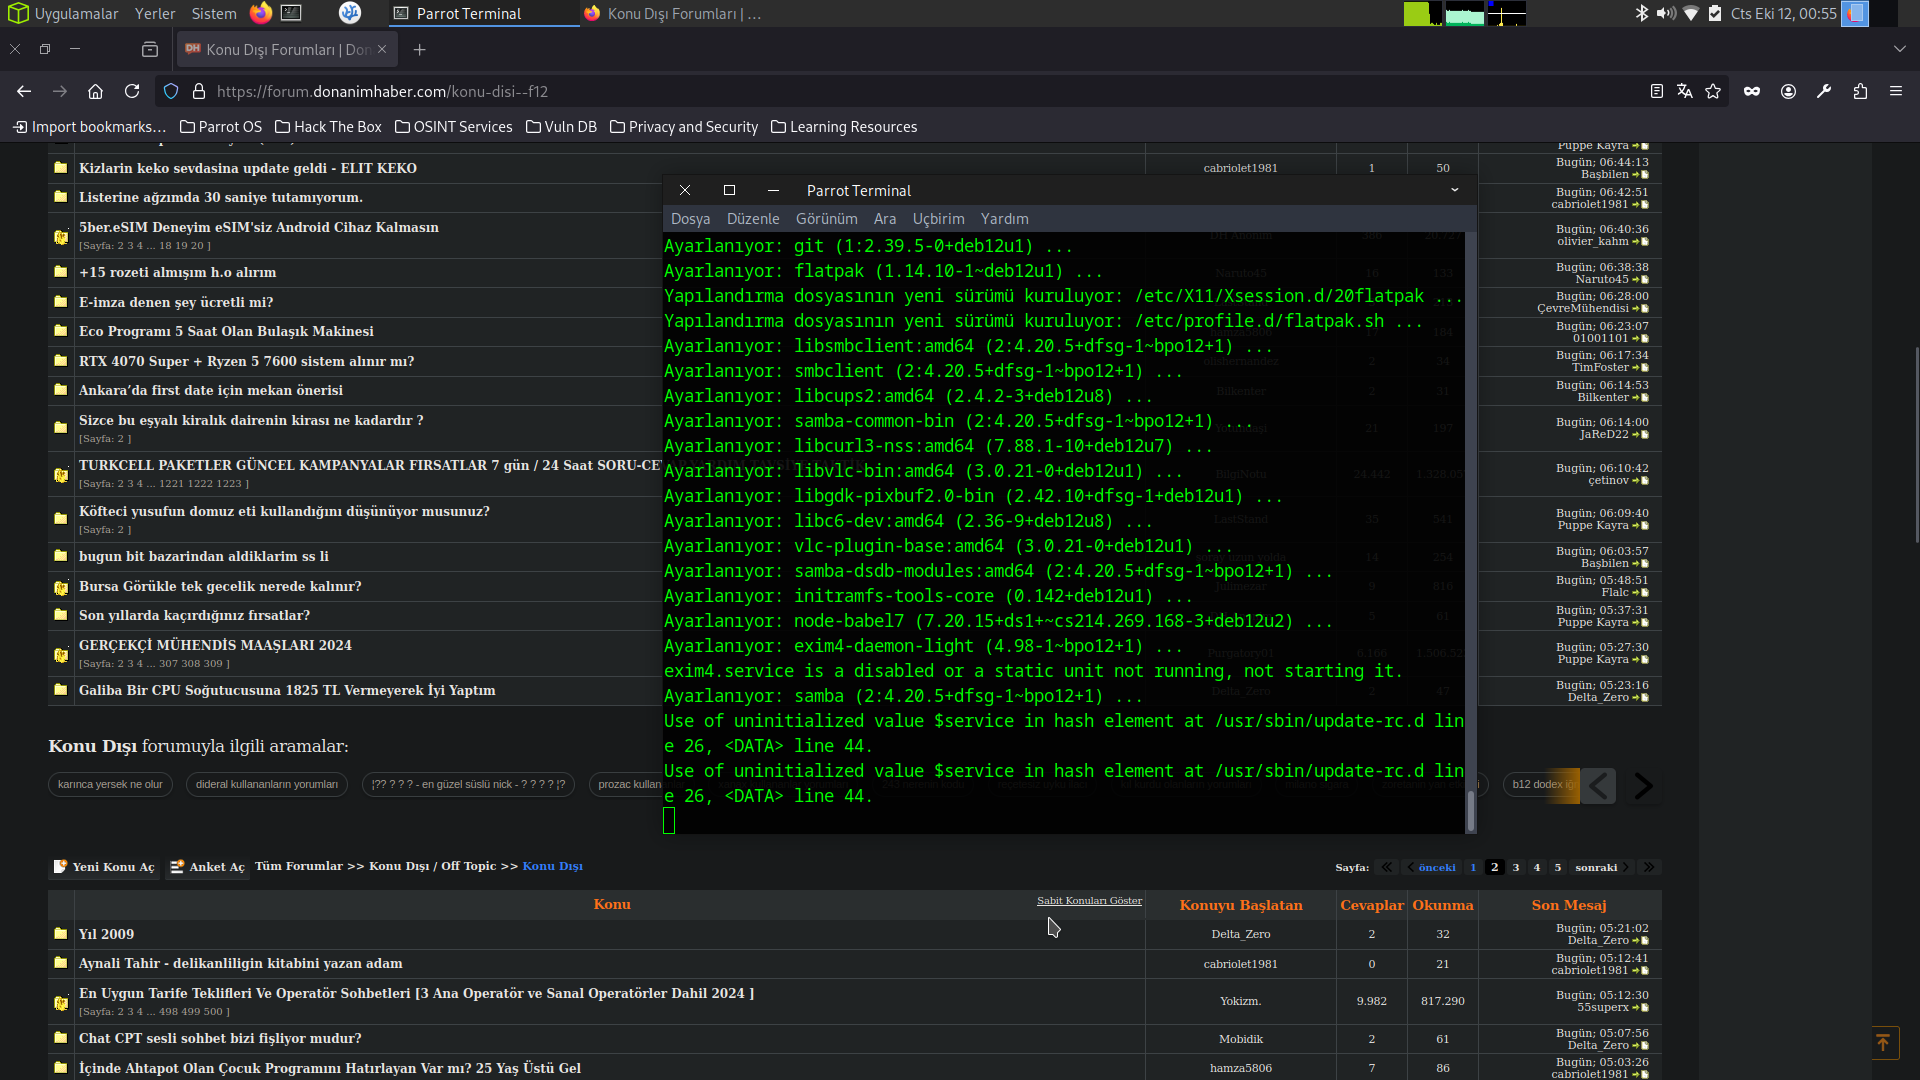Toggle Reader view icon in address bar
The width and height of the screenshot is (1920, 1080).
[x=1657, y=91]
